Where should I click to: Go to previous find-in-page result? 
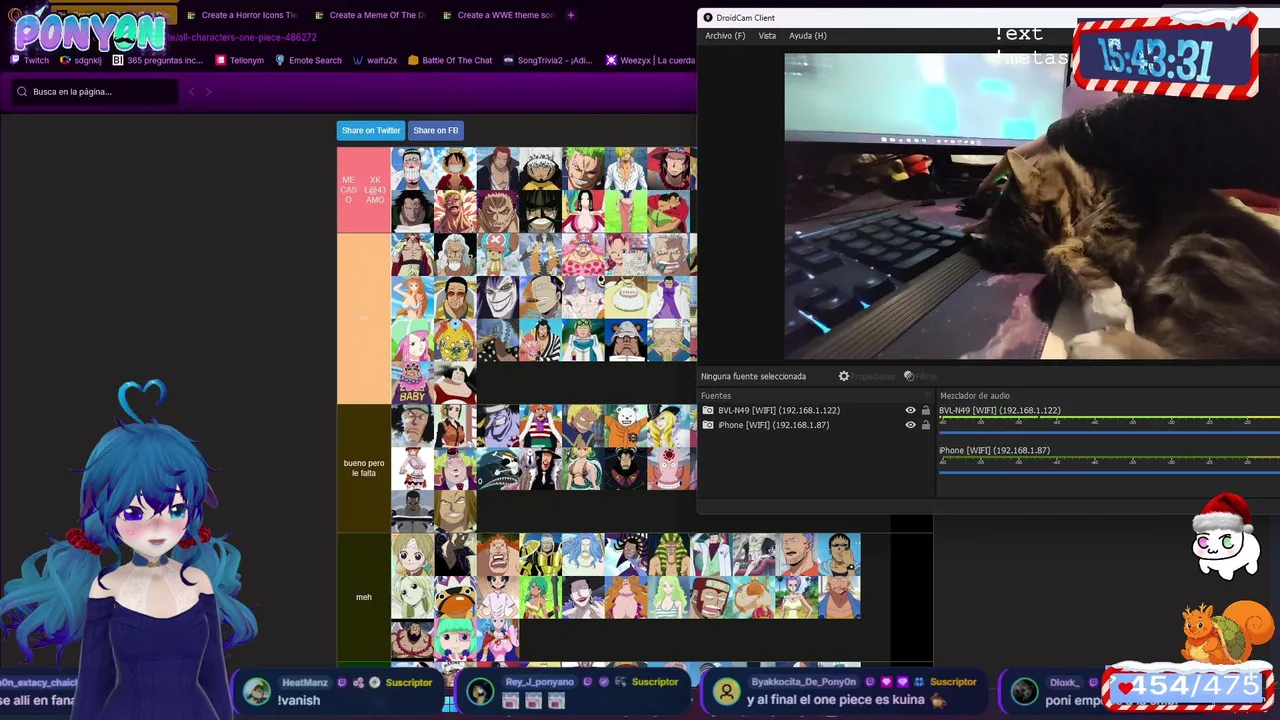tap(192, 92)
